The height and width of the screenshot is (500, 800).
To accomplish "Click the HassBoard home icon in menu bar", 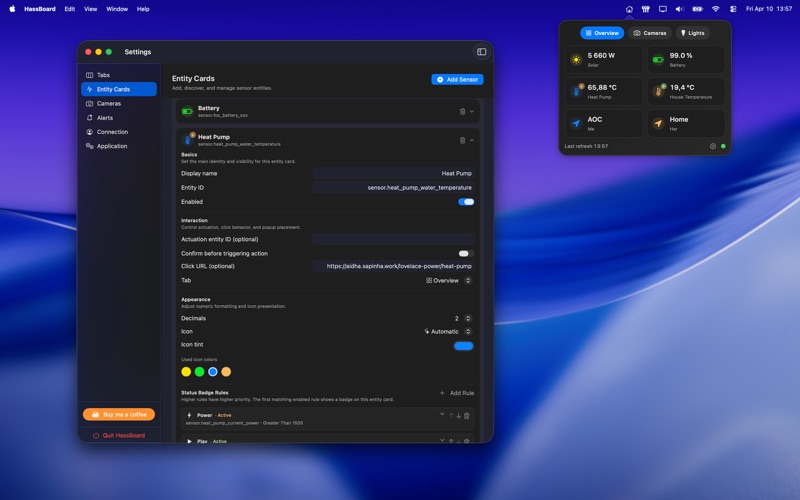I will tap(629, 9).
